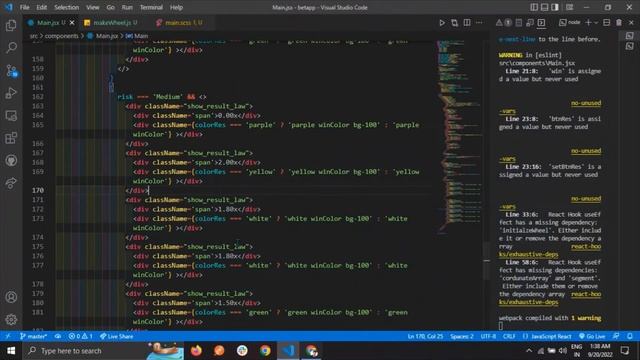Open notifications bell in status bar
The height and width of the screenshot is (360, 640).
pyautogui.click(x=630, y=336)
